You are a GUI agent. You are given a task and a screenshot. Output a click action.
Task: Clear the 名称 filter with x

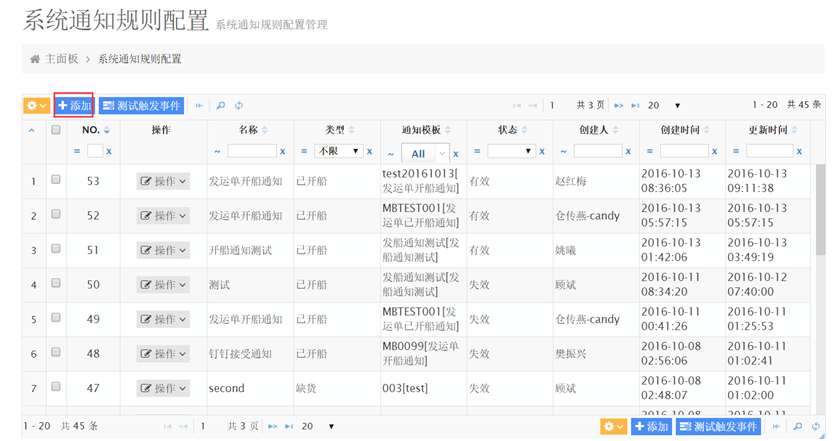(282, 152)
